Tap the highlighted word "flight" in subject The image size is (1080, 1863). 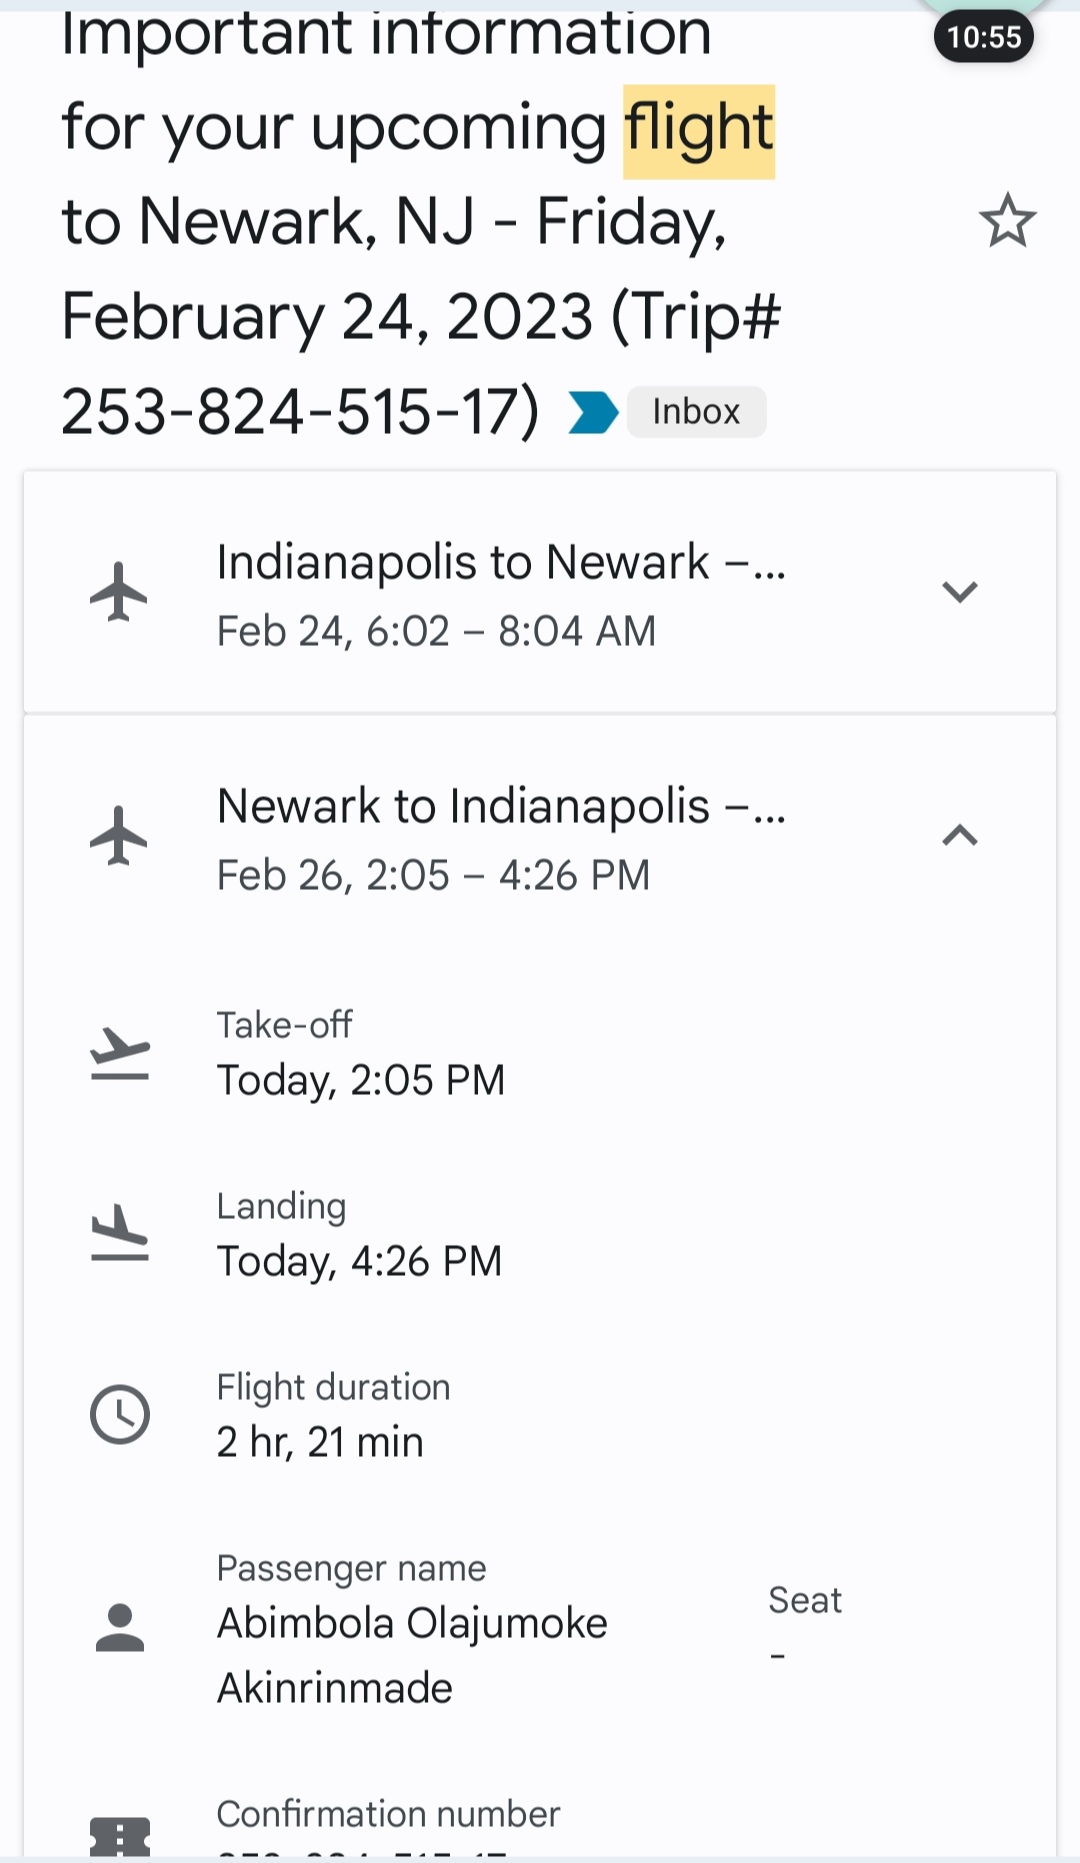(699, 130)
